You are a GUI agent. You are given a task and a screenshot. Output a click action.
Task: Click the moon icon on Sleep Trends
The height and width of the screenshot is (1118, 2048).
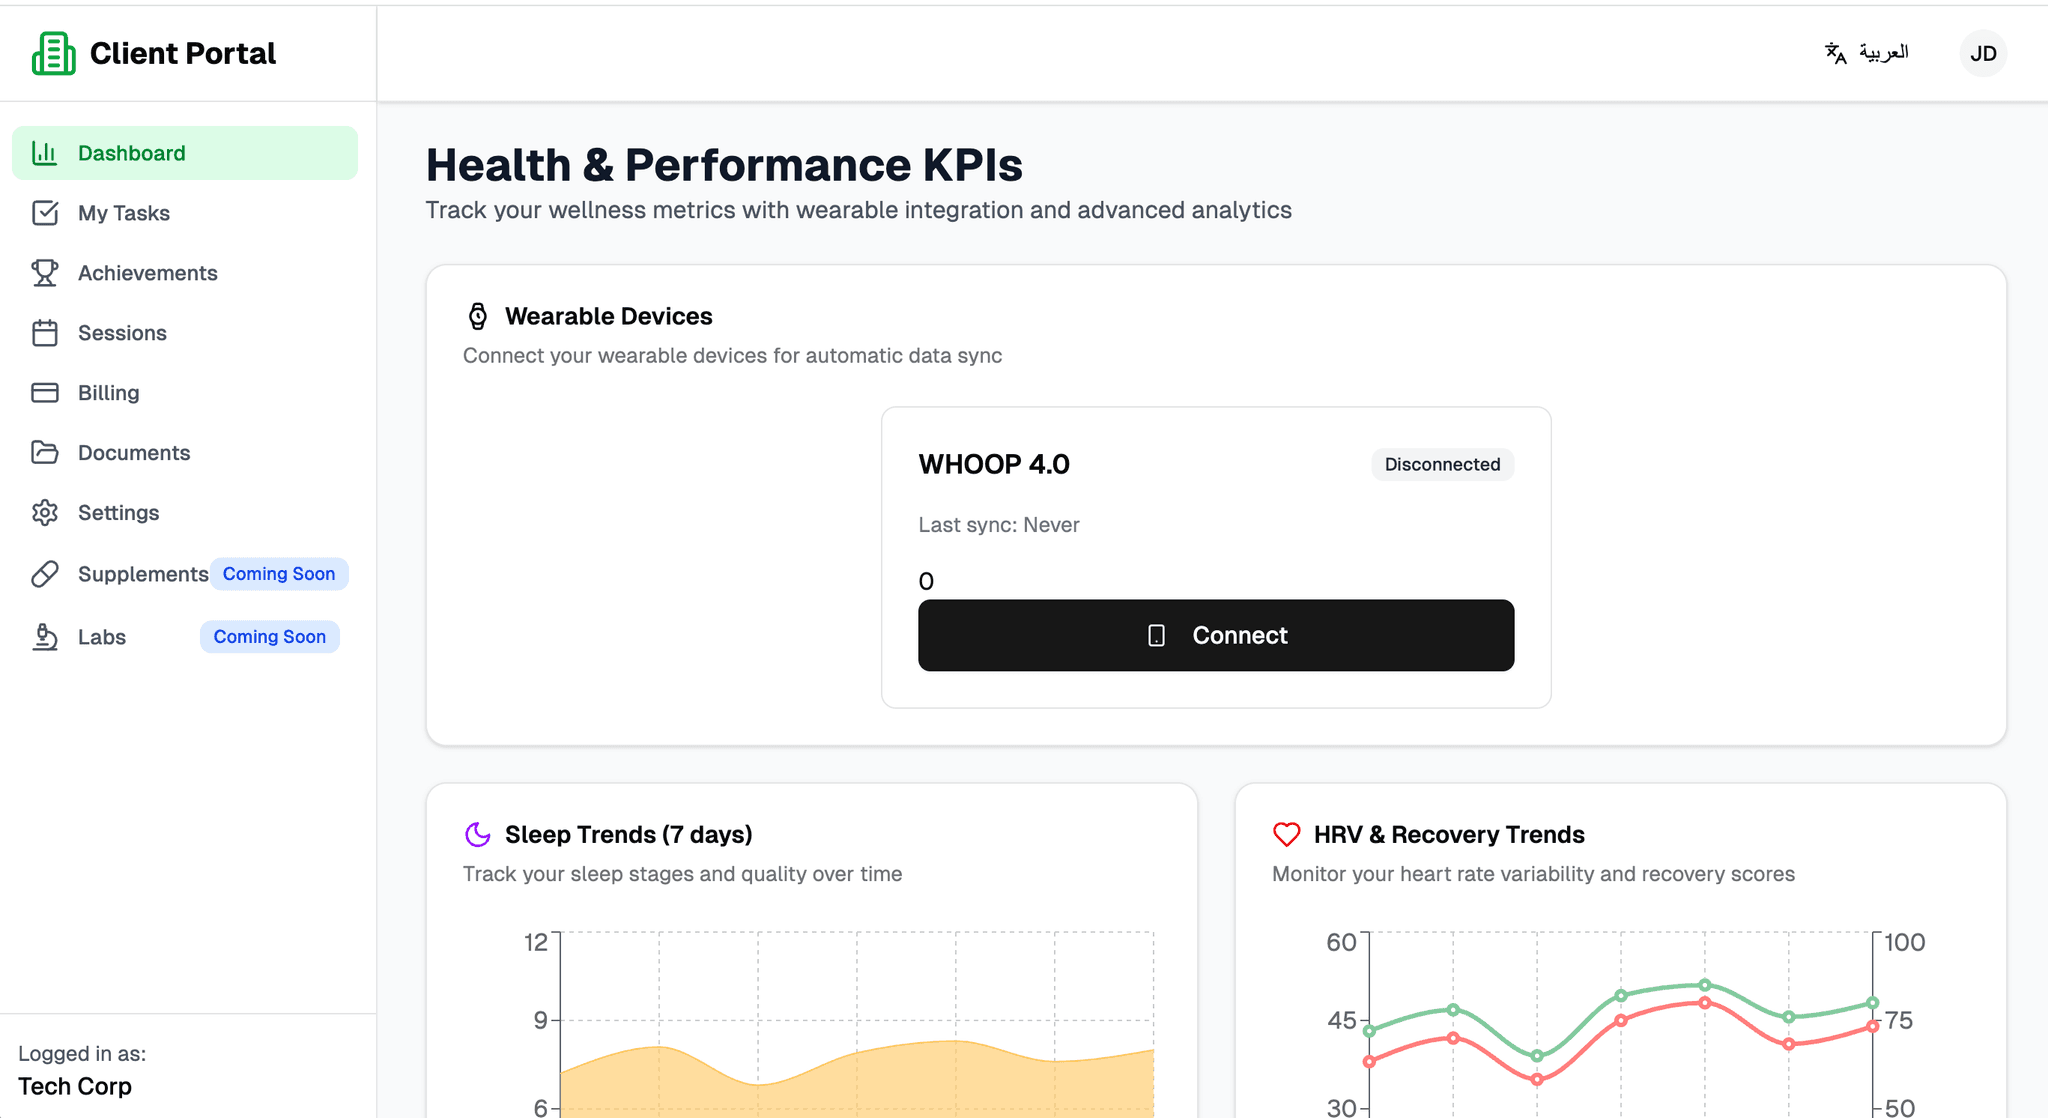tap(479, 833)
